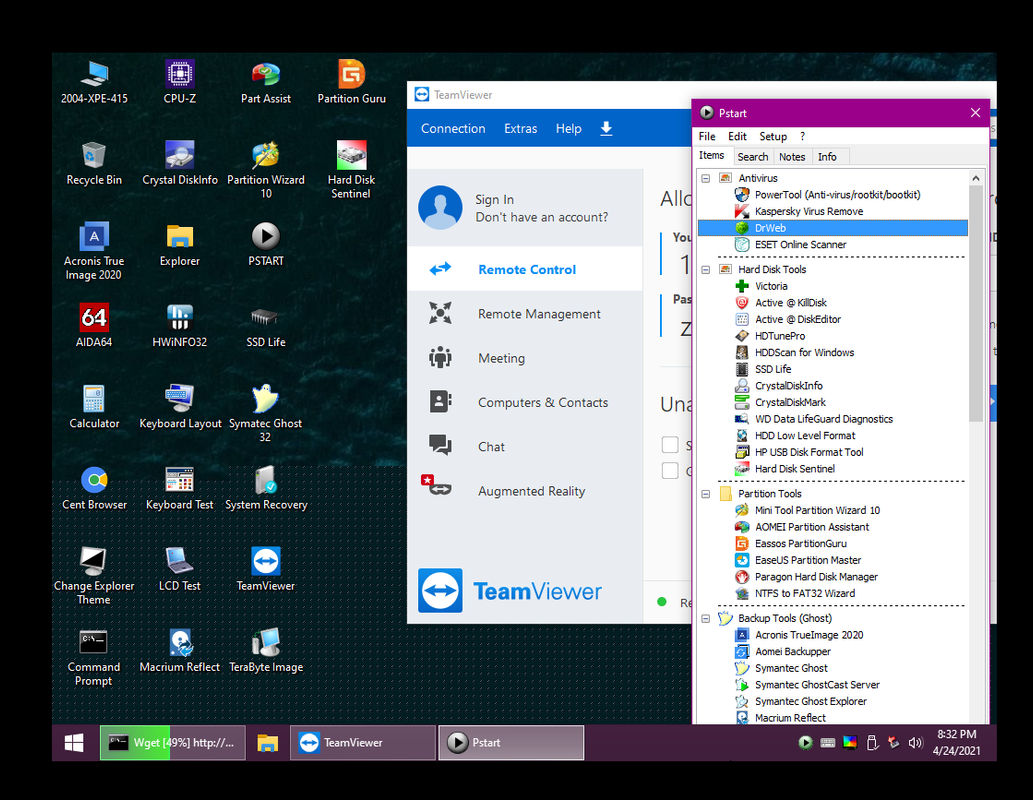This screenshot has width=1033, height=800.
Task: Click the Wget download progress taskbar item
Action: [173, 743]
